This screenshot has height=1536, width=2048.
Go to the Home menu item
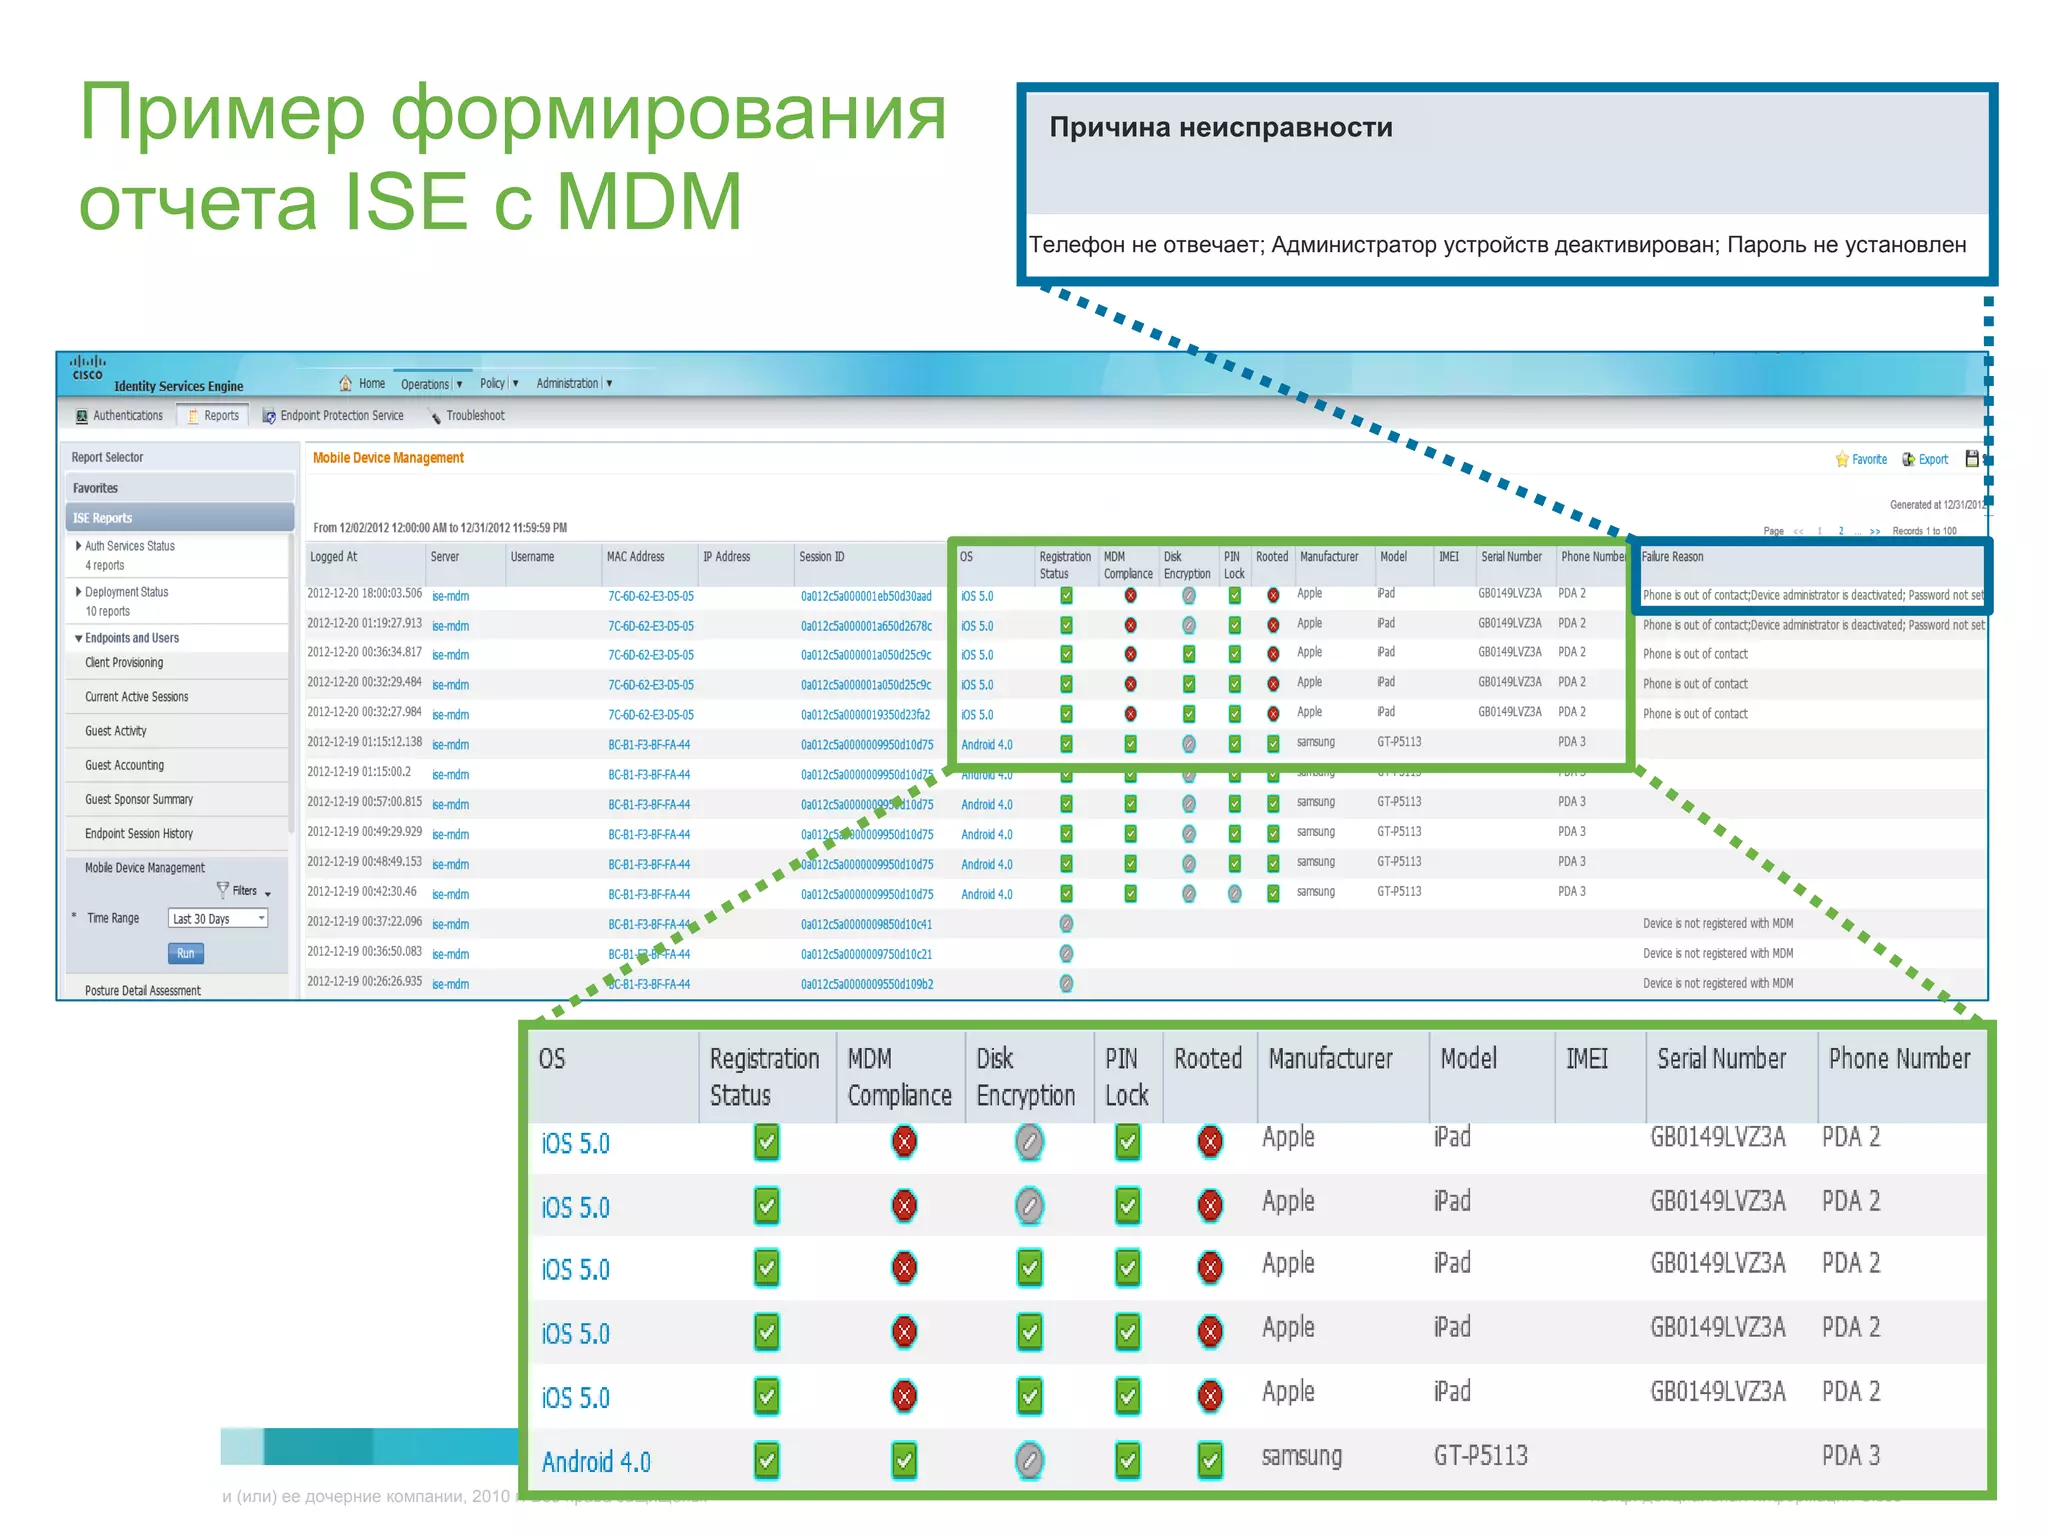click(372, 383)
